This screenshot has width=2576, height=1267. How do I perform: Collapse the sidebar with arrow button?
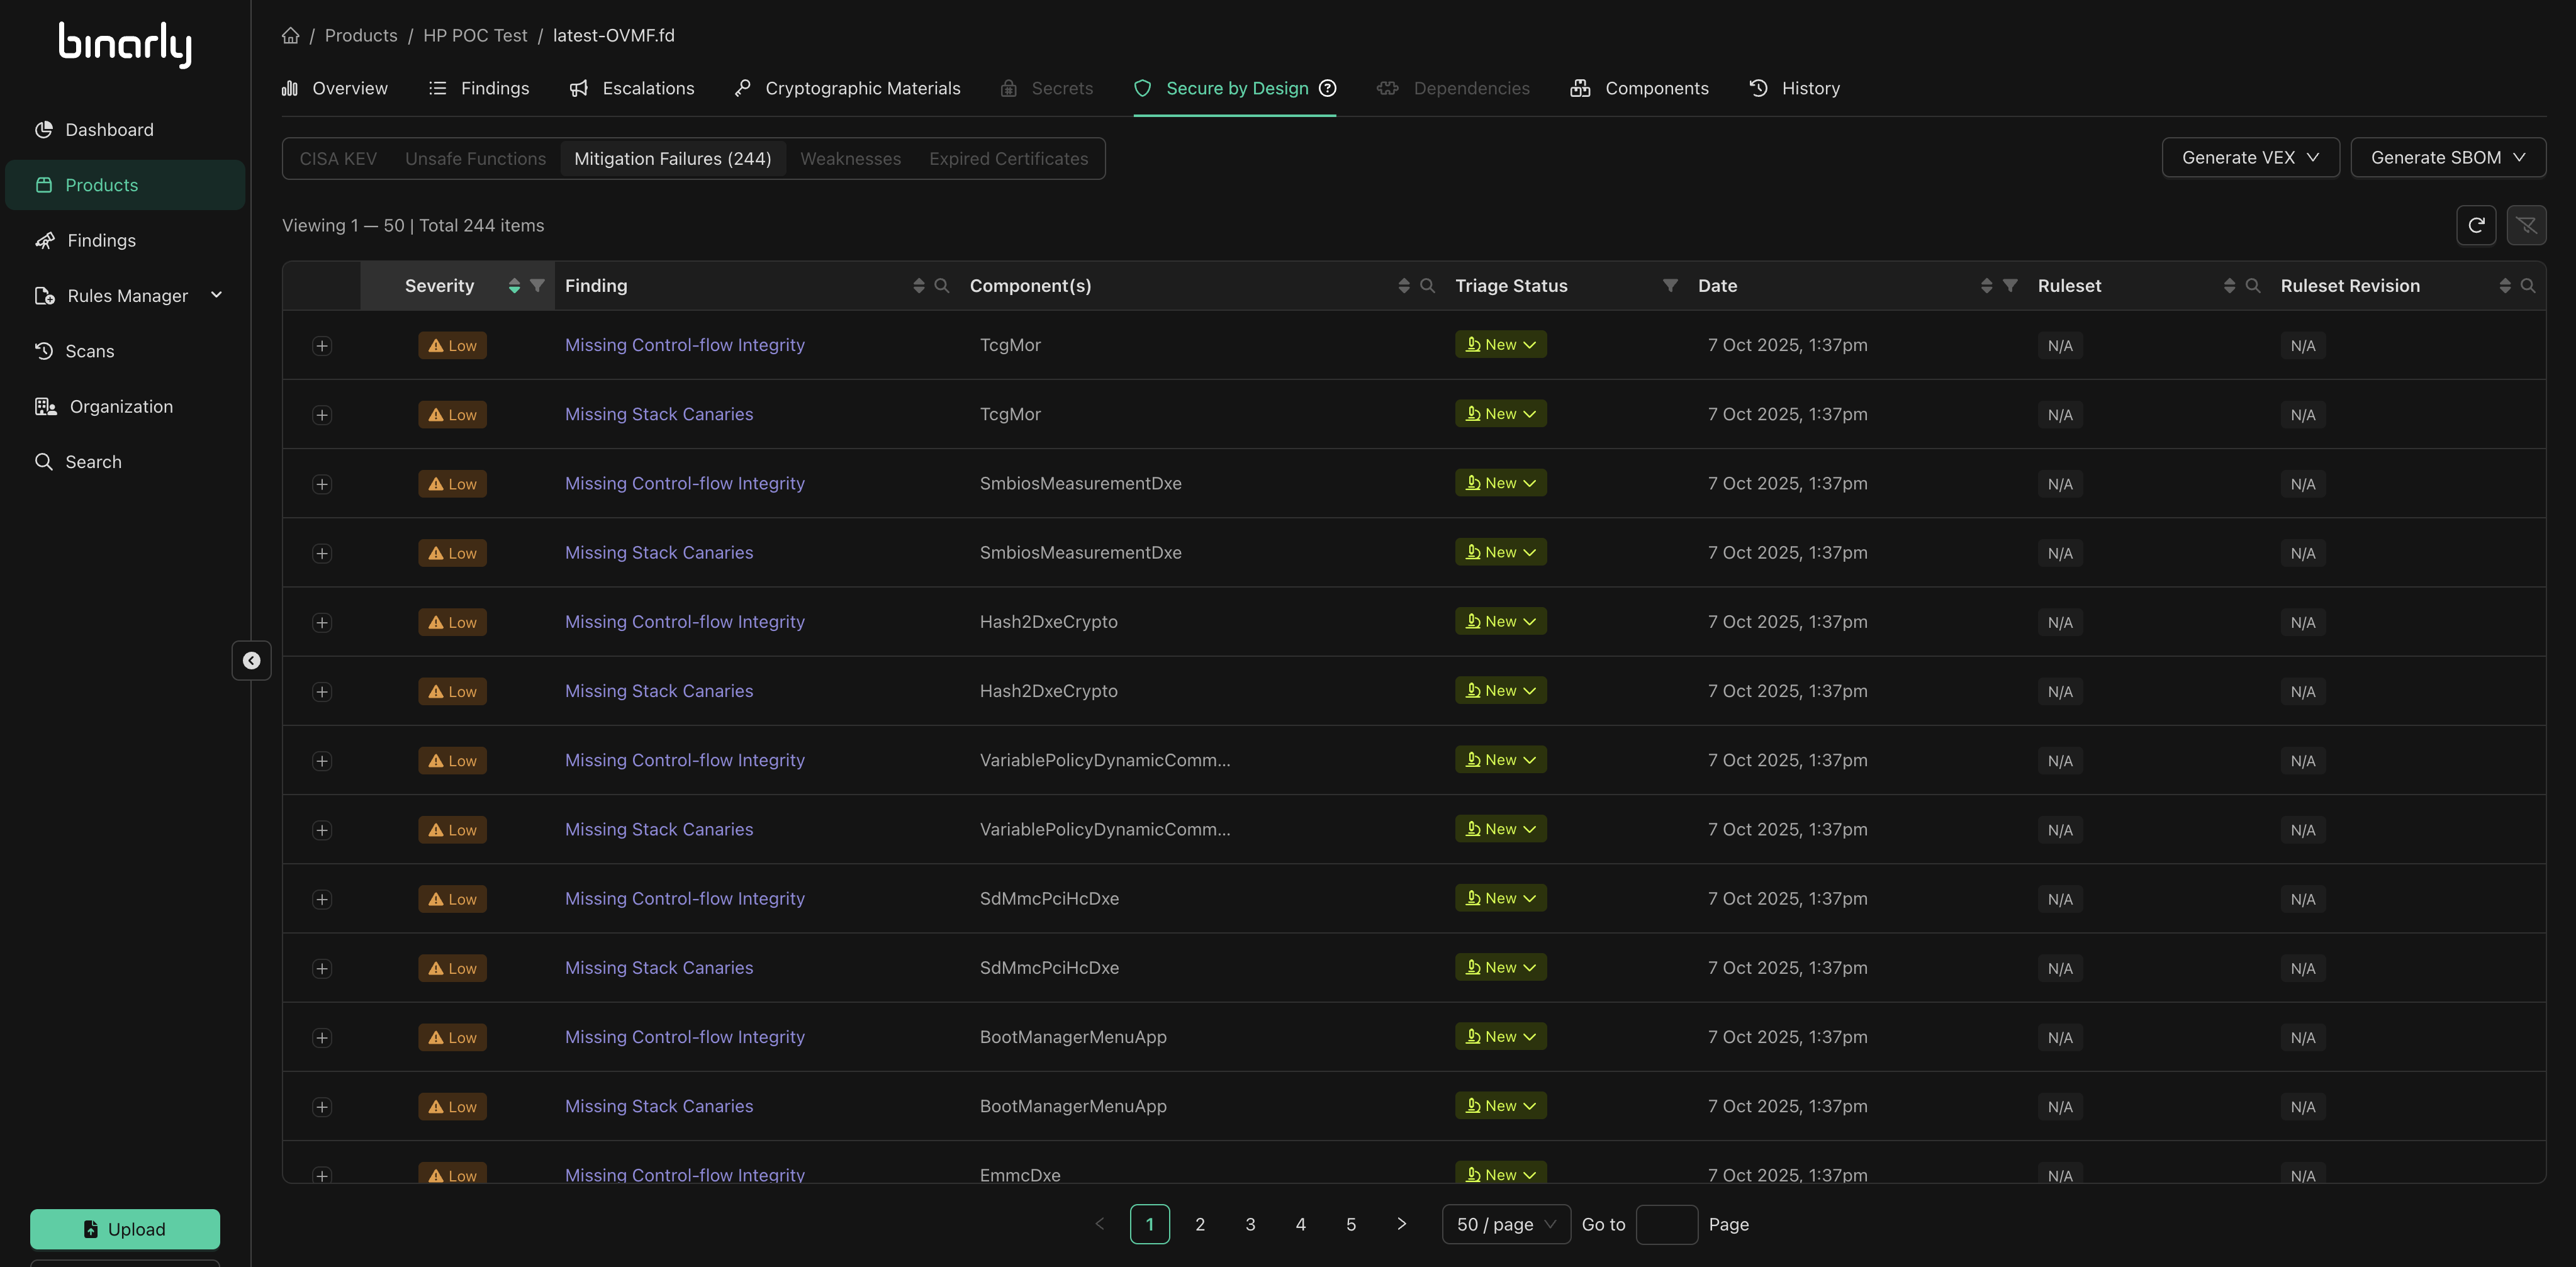[252, 661]
